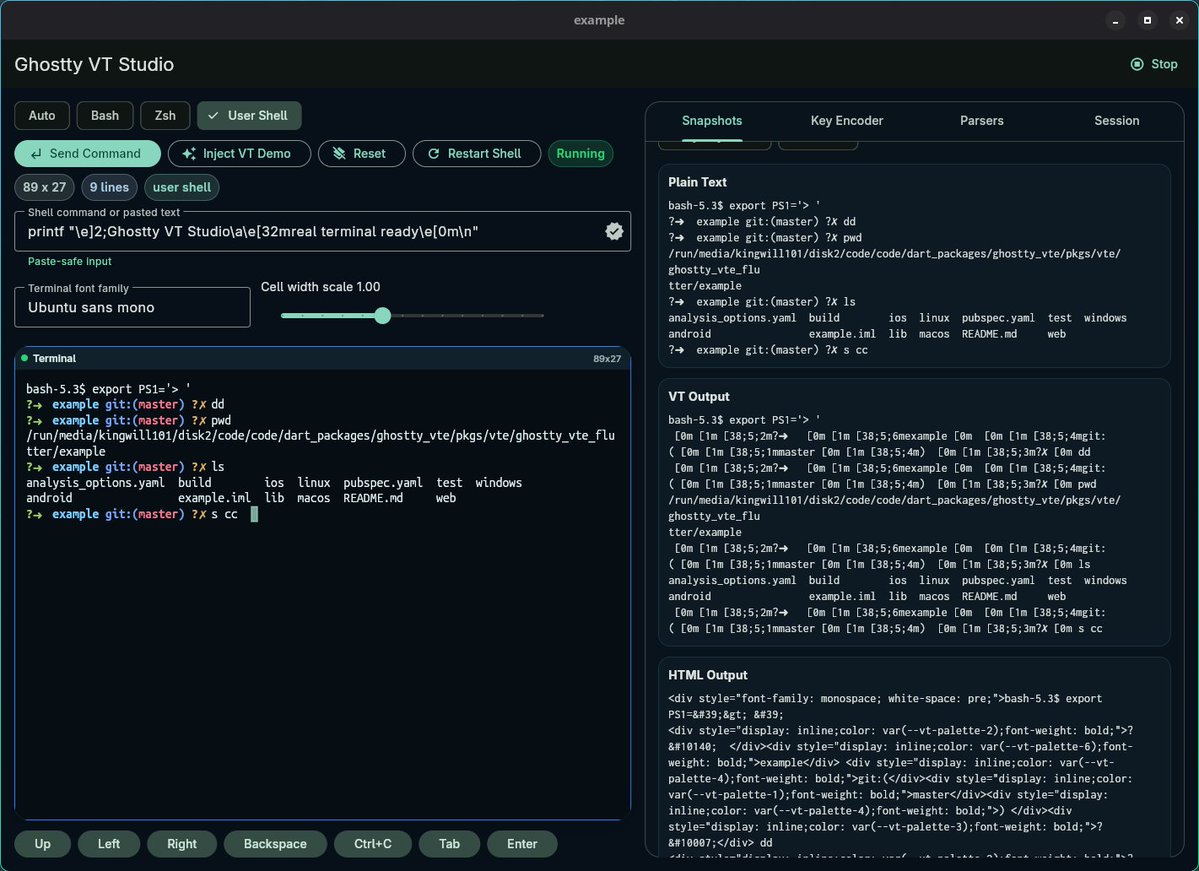Click the verified badge icon in the command field
Image resolution: width=1199 pixels, height=871 pixels.
[613, 232]
